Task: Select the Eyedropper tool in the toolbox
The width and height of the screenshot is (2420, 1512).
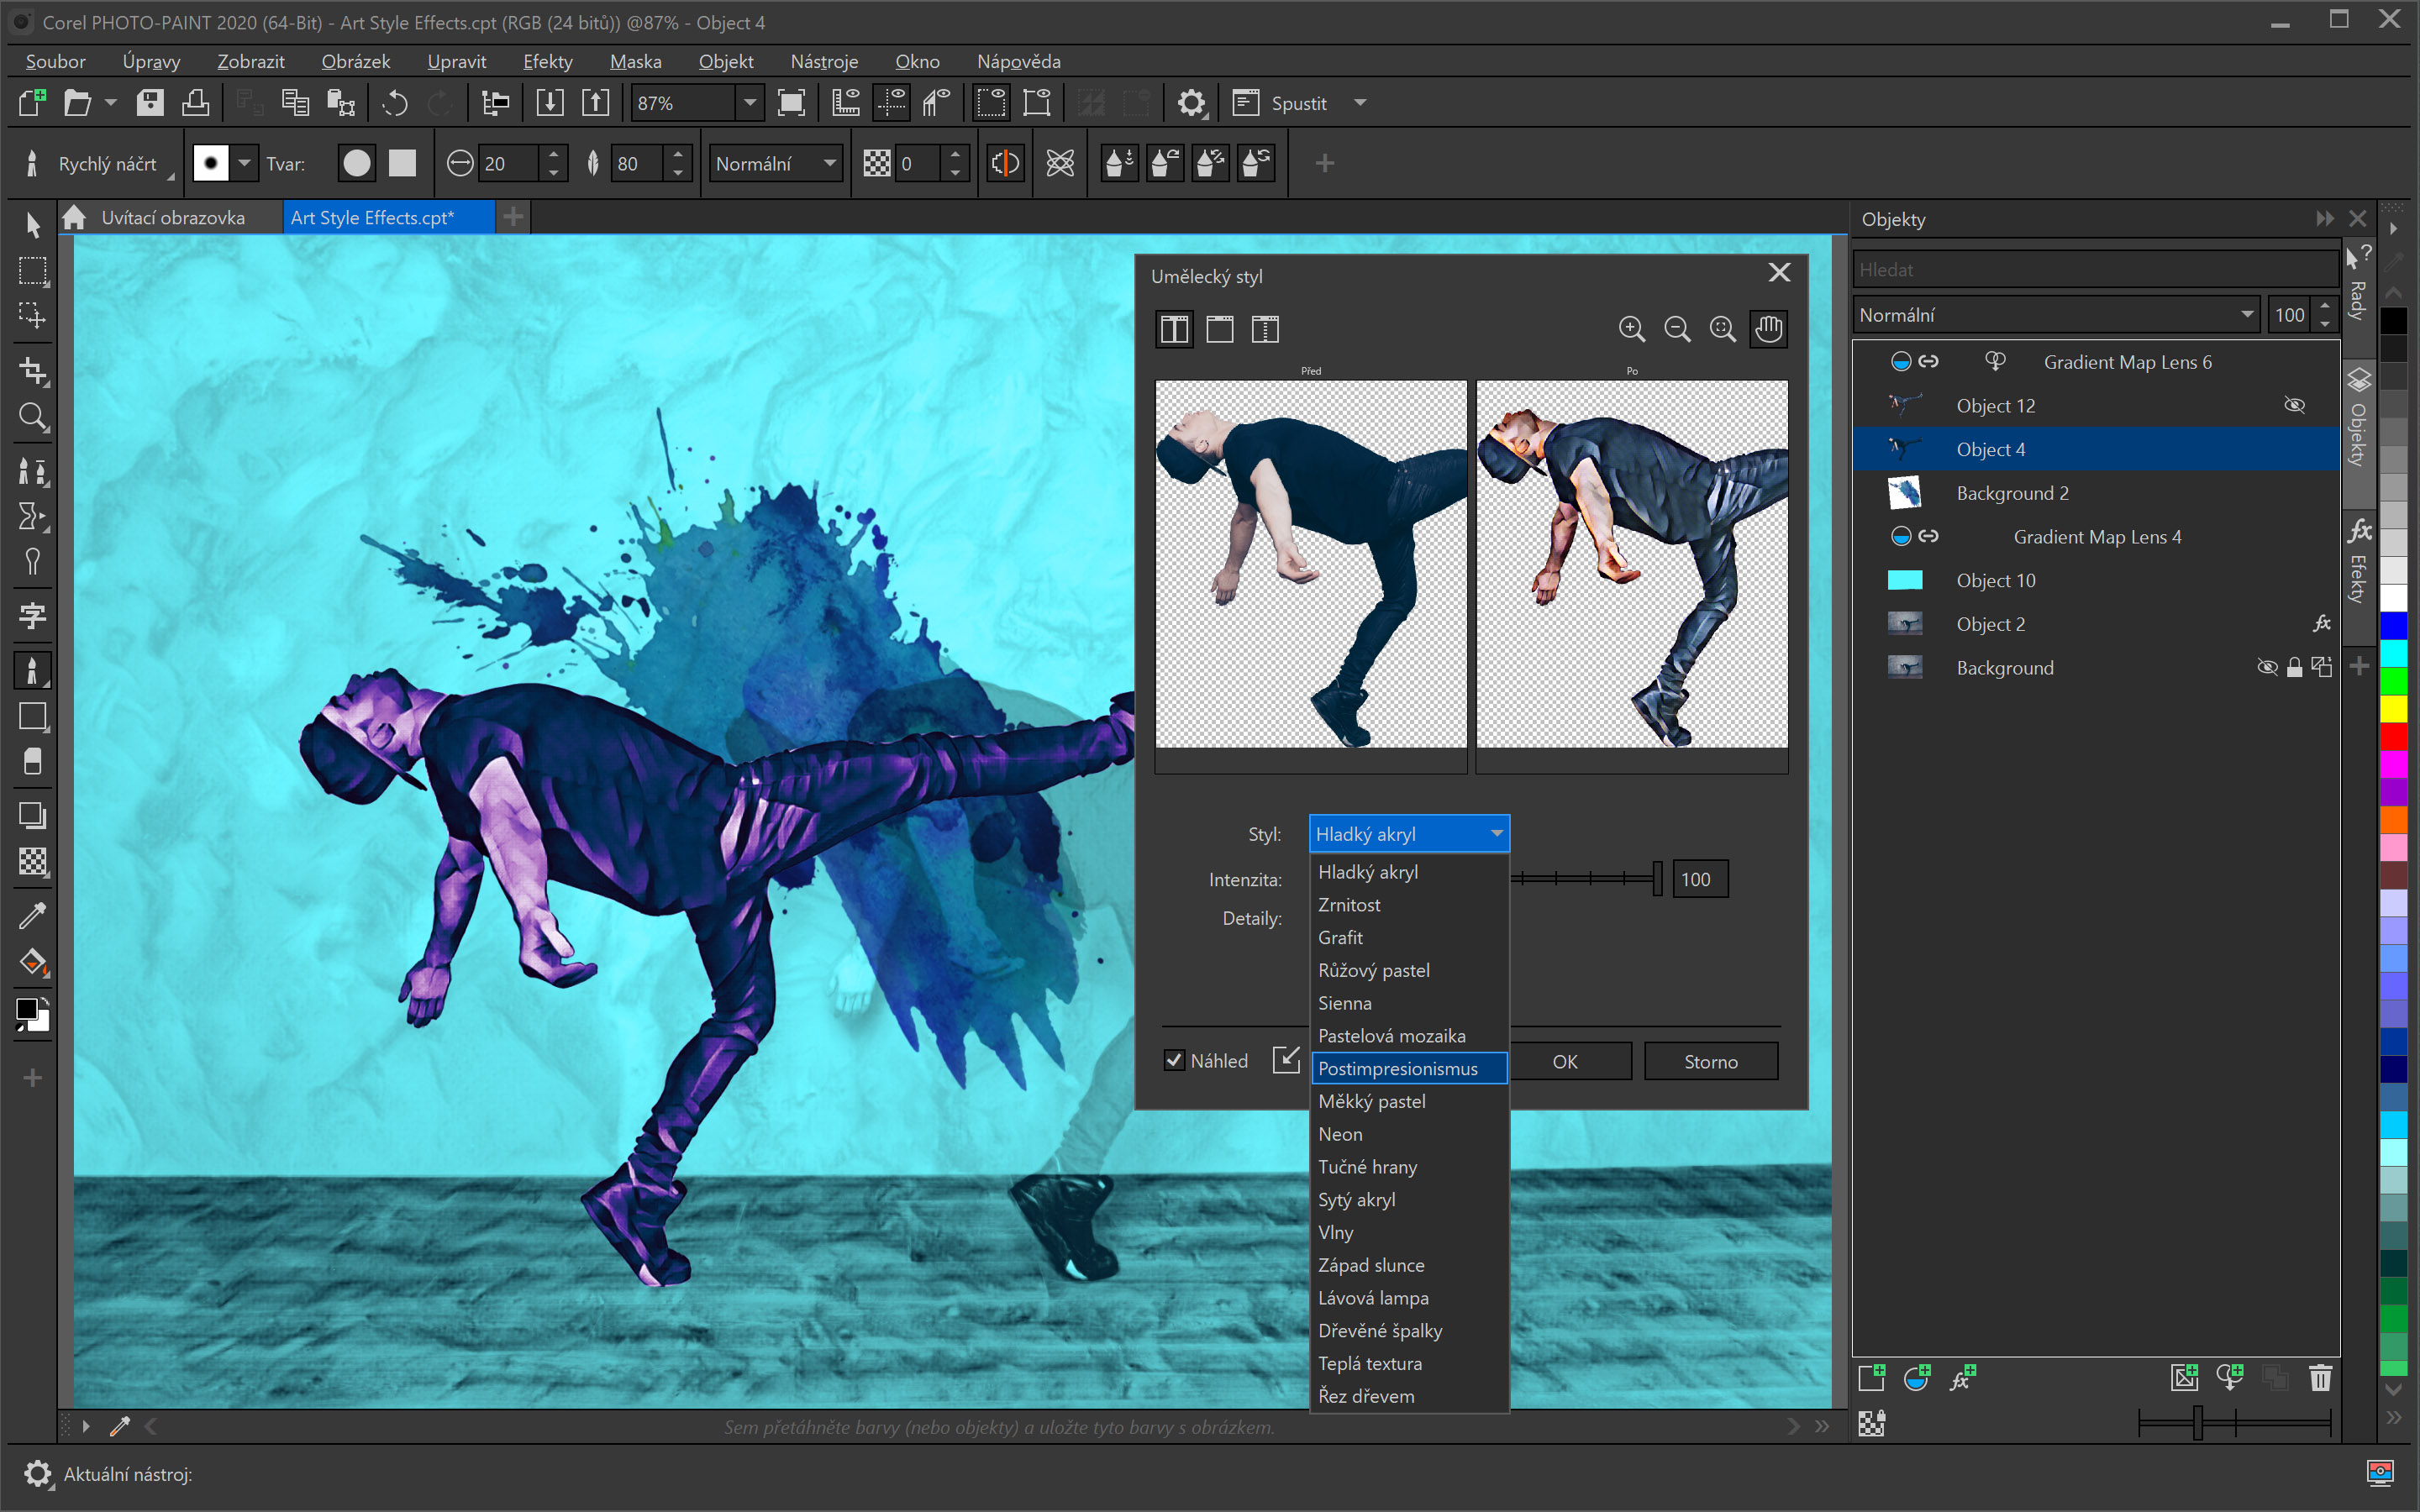Action: [32, 915]
